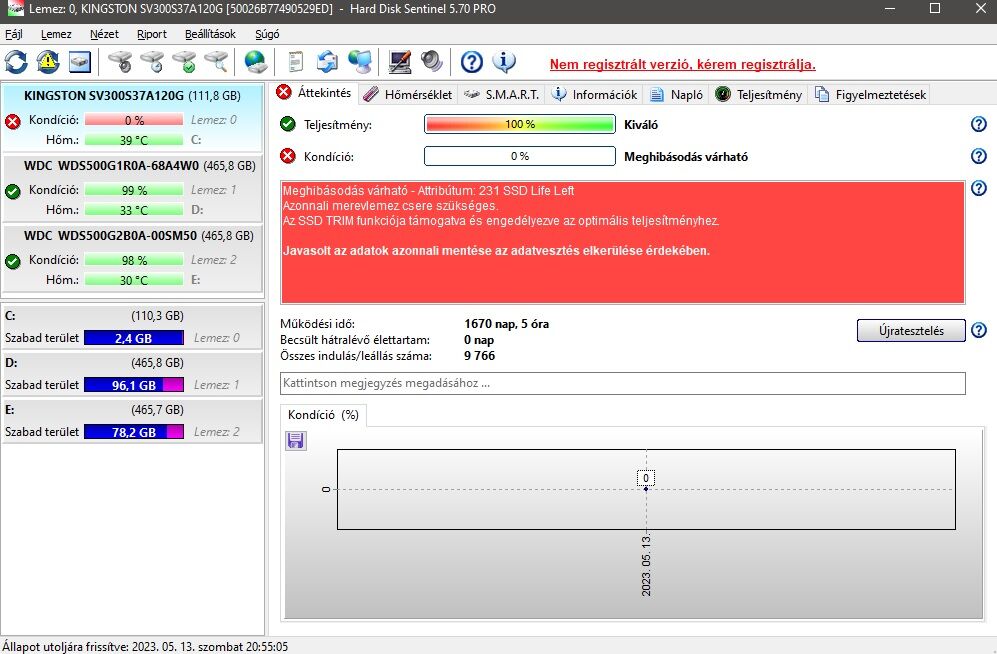
Task: Click the disk with clock icon
Action: click(152, 62)
